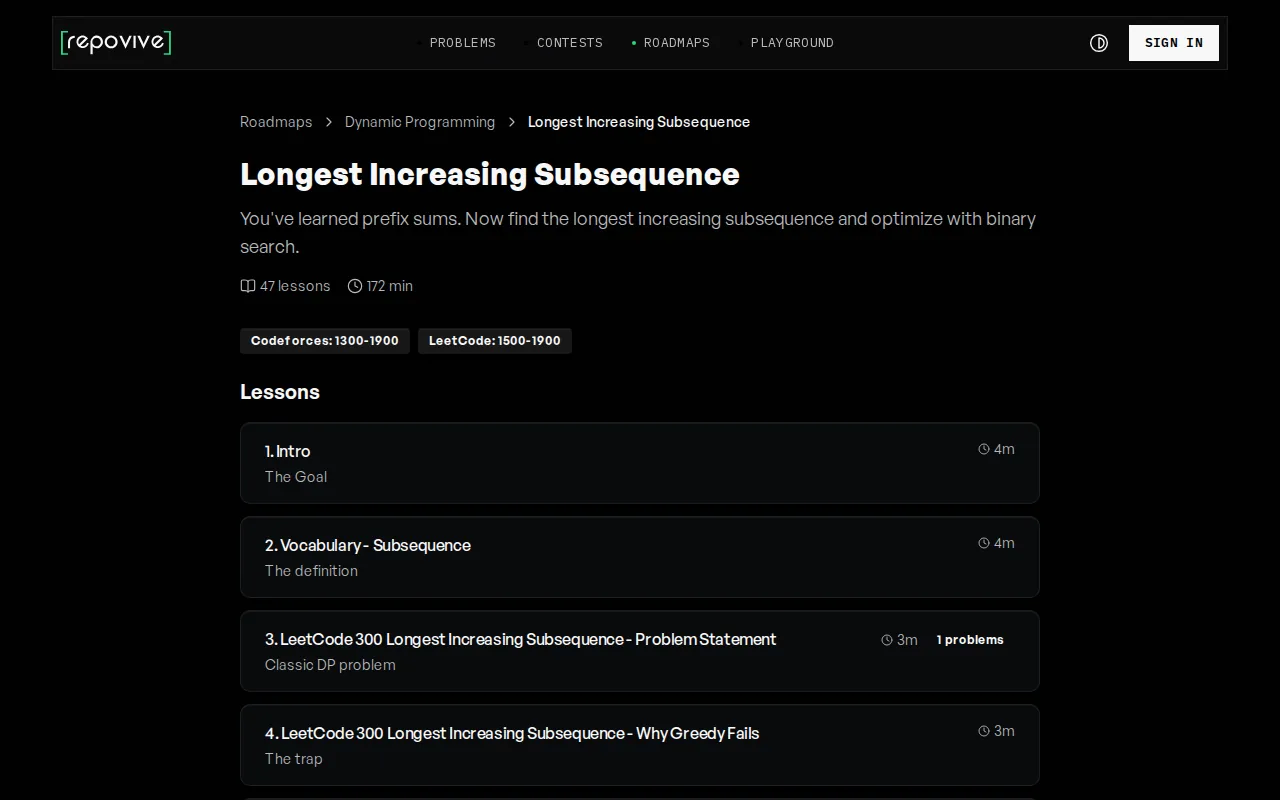This screenshot has width=1280, height=800.
Task: Click the first breadcrumb chevron after Roadmaps
Action: [x=329, y=122]
